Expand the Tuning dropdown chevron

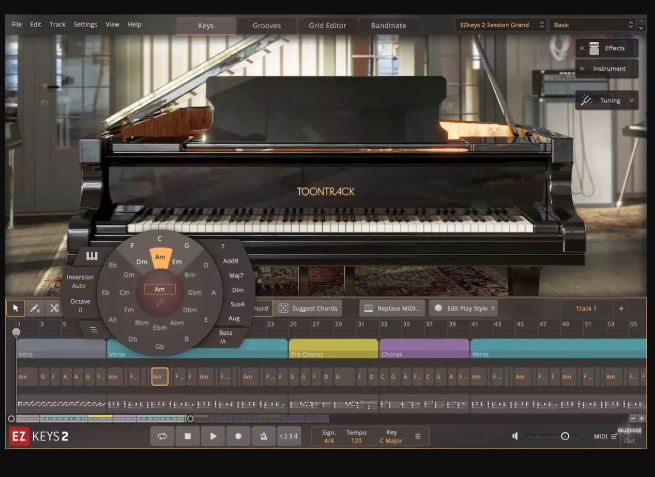pos(632,100)
